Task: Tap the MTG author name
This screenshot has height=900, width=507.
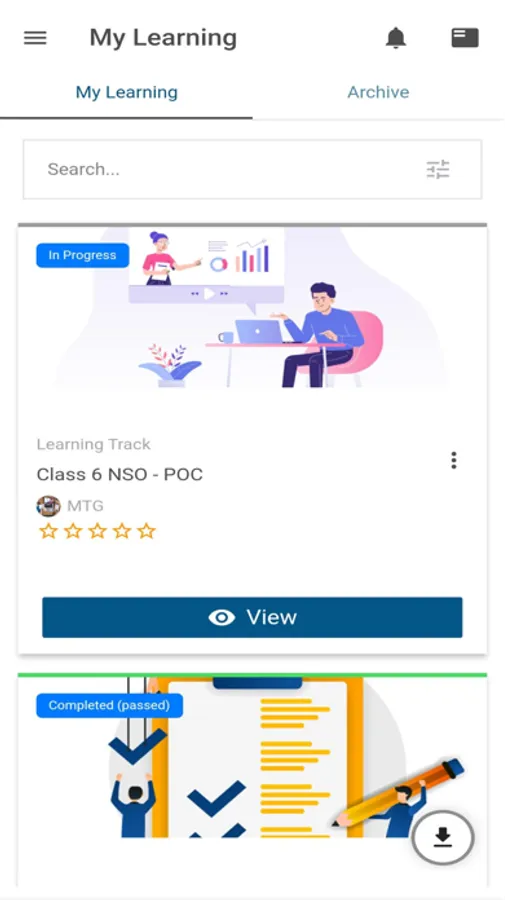Action: [x=86, y=506]
